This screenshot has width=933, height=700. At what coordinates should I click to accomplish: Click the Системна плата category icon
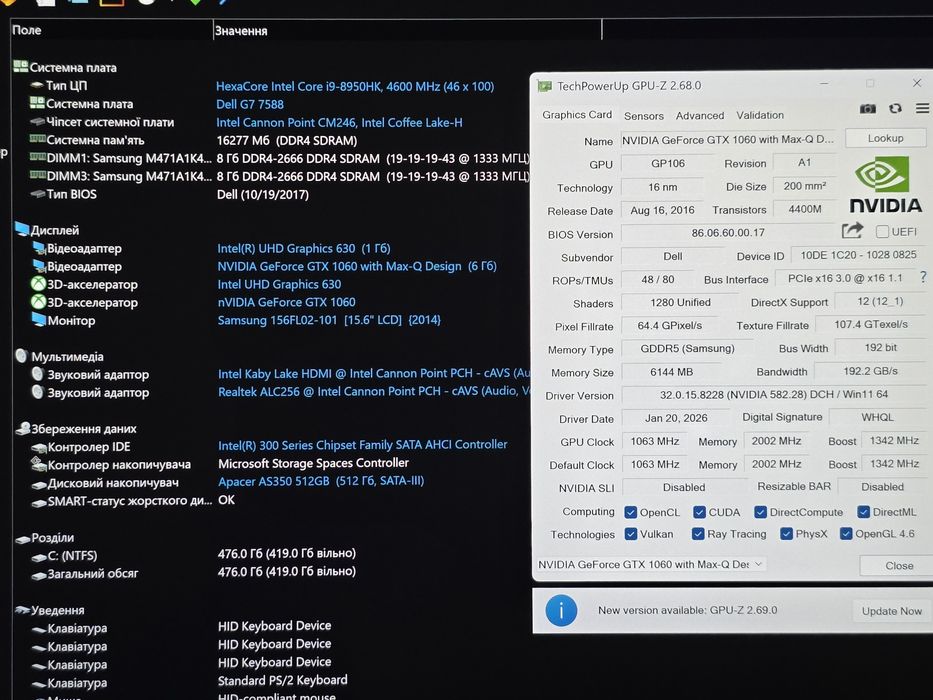tap(21, 66)
